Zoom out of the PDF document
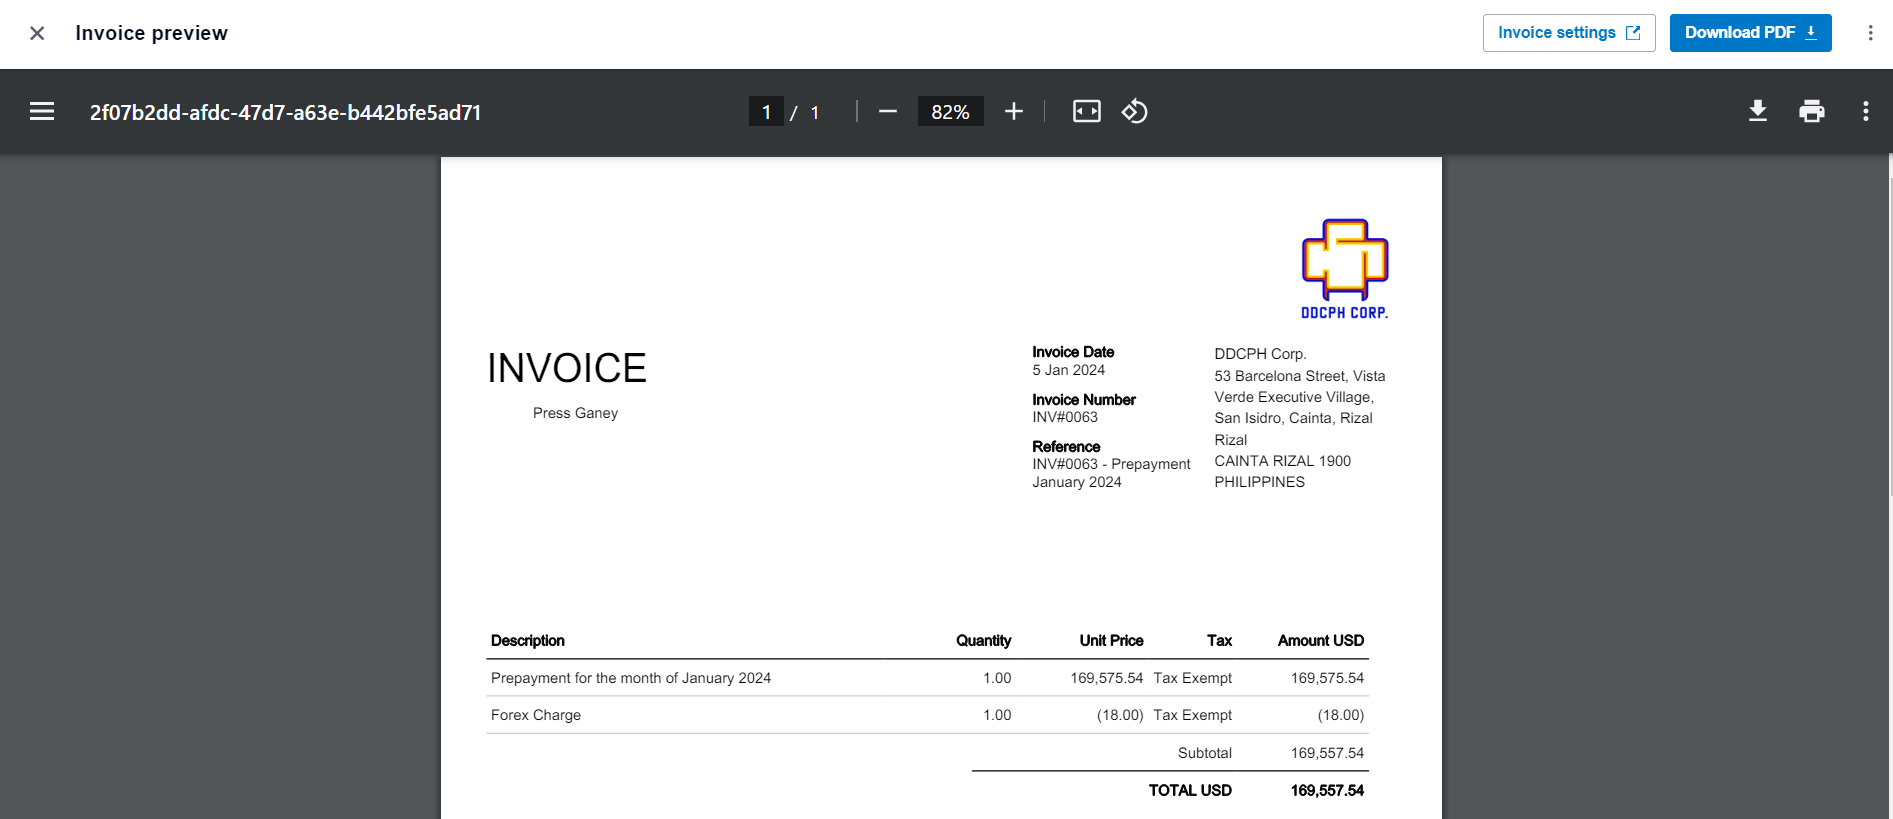This screenshot has width=1893, height=819. pyautogui.click(x=888, y=112)
